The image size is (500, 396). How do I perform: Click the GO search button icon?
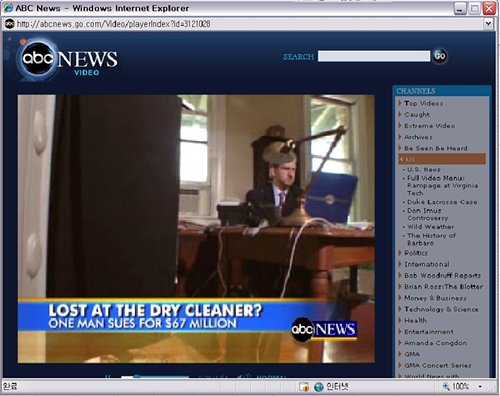[x=440, y=56]
